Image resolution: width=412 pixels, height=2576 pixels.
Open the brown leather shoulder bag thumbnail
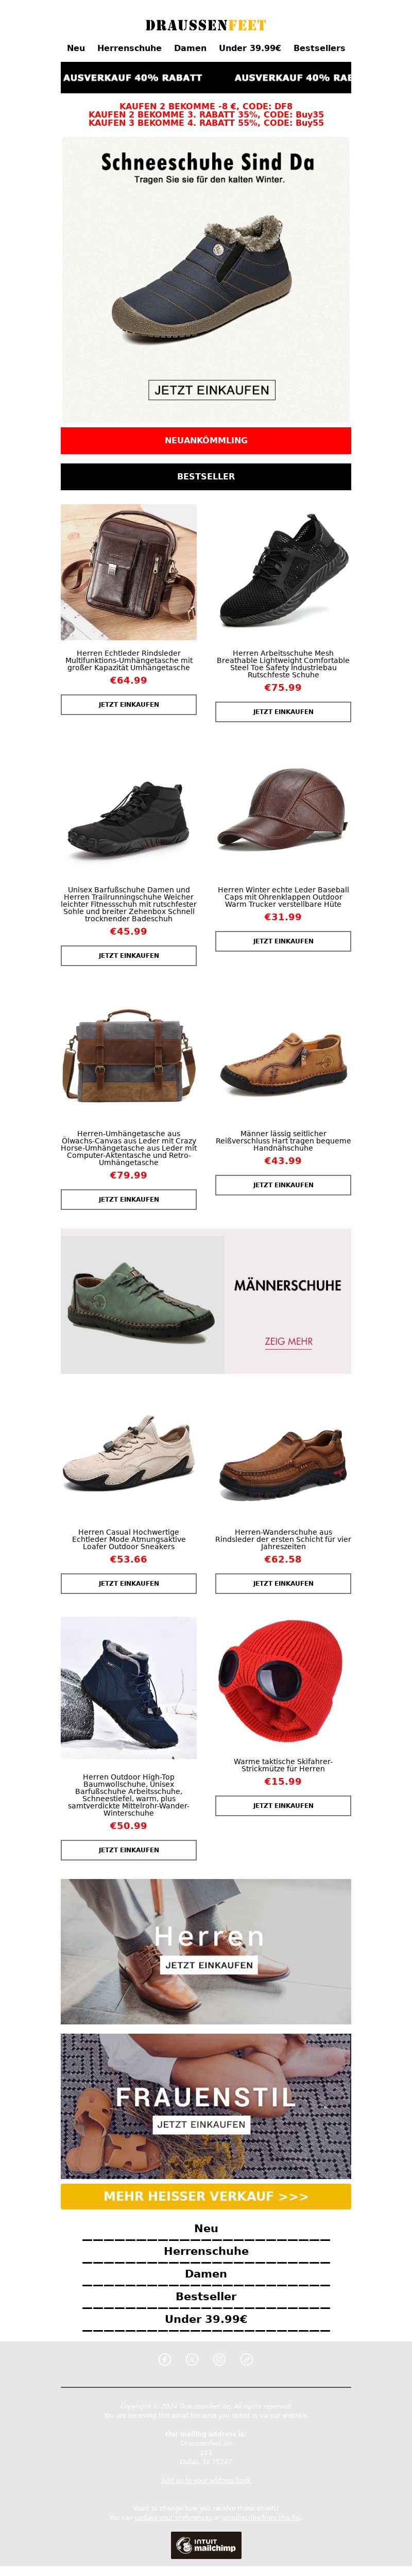129,572
